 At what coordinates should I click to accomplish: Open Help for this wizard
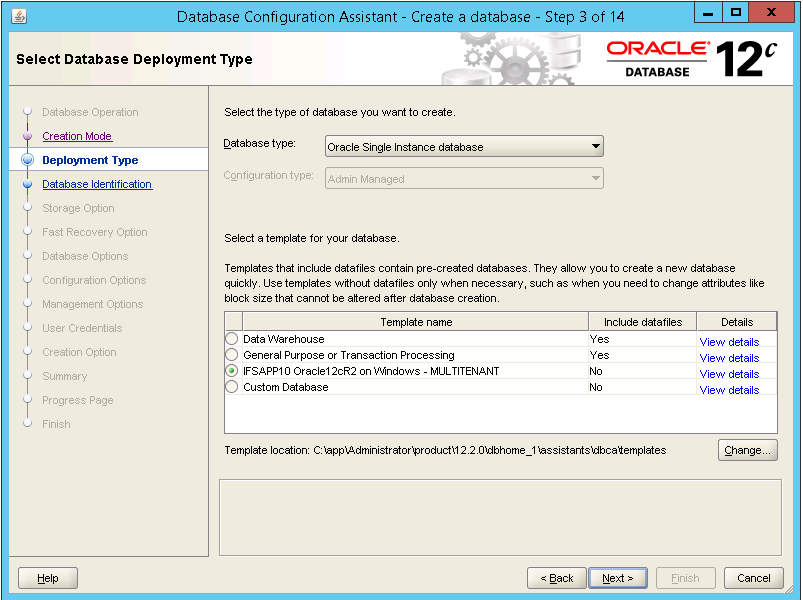[48, 578]
